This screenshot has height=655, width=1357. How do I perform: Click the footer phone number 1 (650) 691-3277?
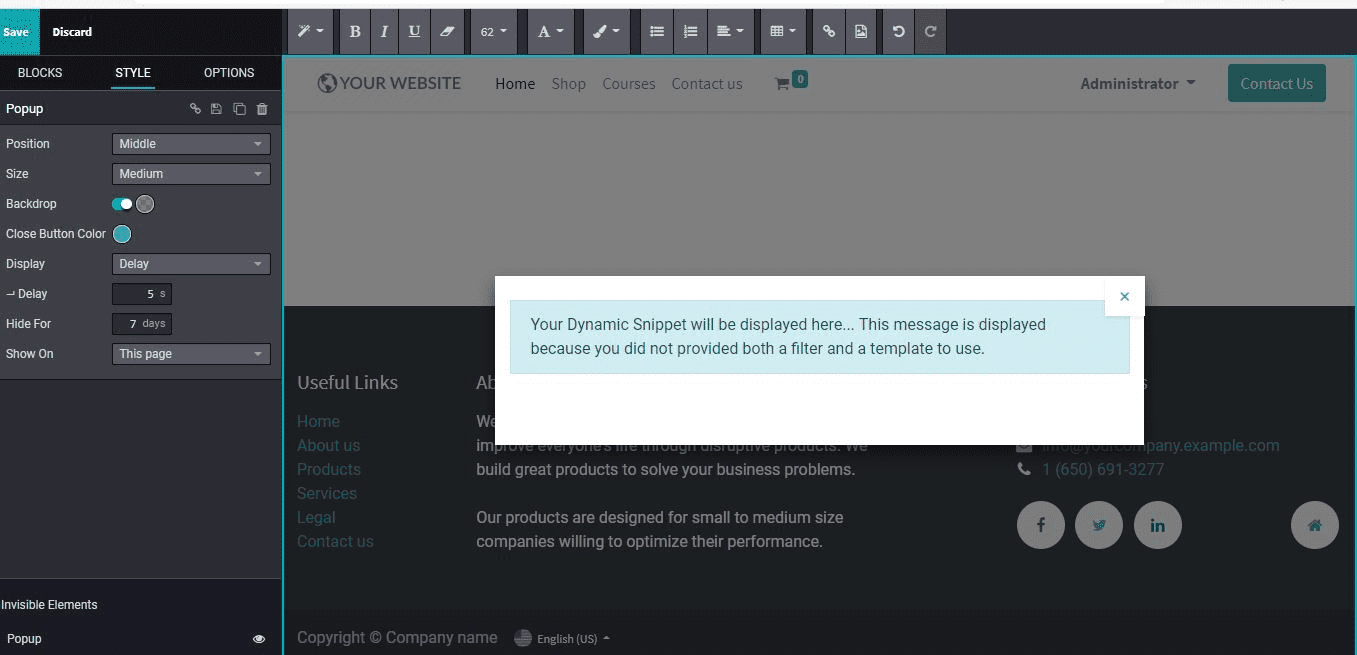(x=1103, y=470)
